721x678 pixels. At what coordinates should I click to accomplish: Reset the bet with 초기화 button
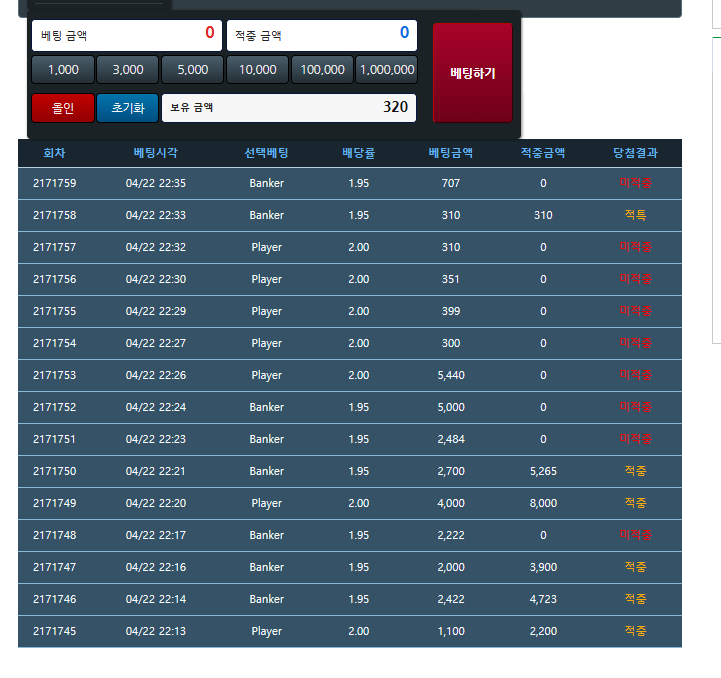128,107
